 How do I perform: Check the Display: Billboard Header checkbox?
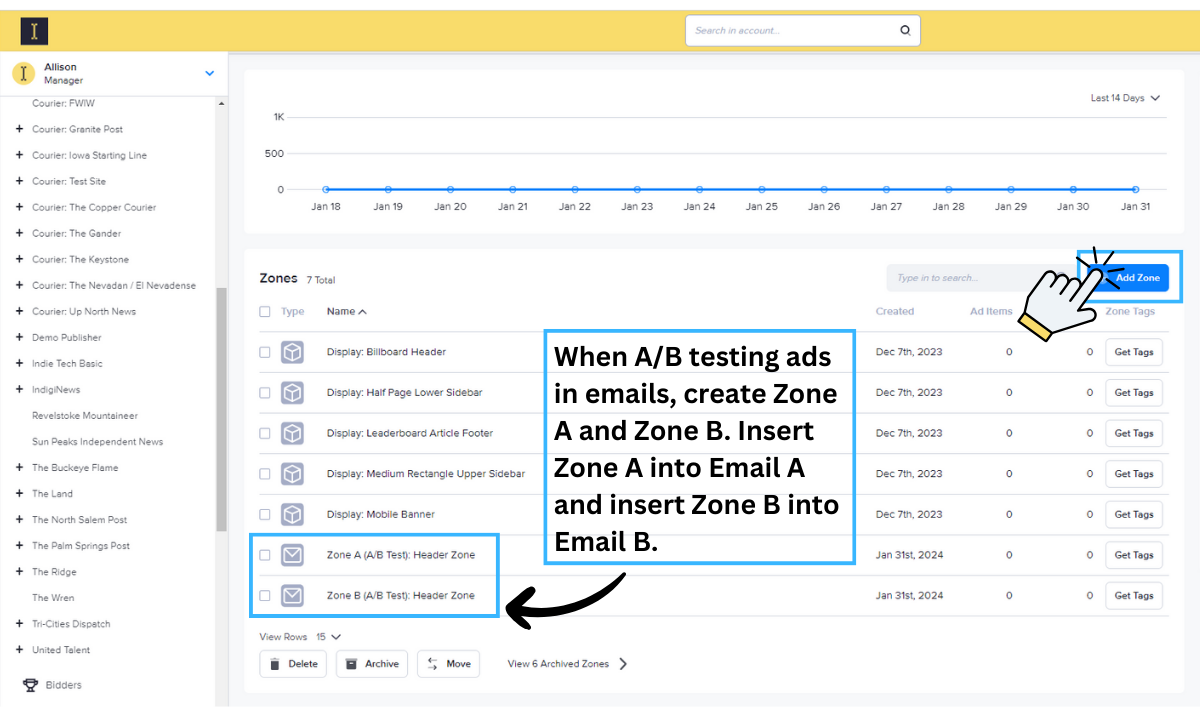[x=265, y=352]
